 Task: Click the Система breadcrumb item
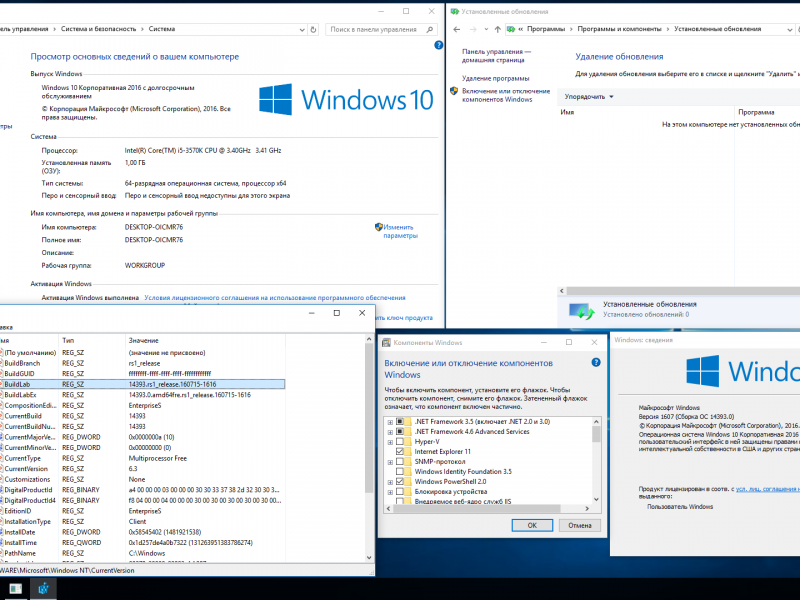pos(162,29)
